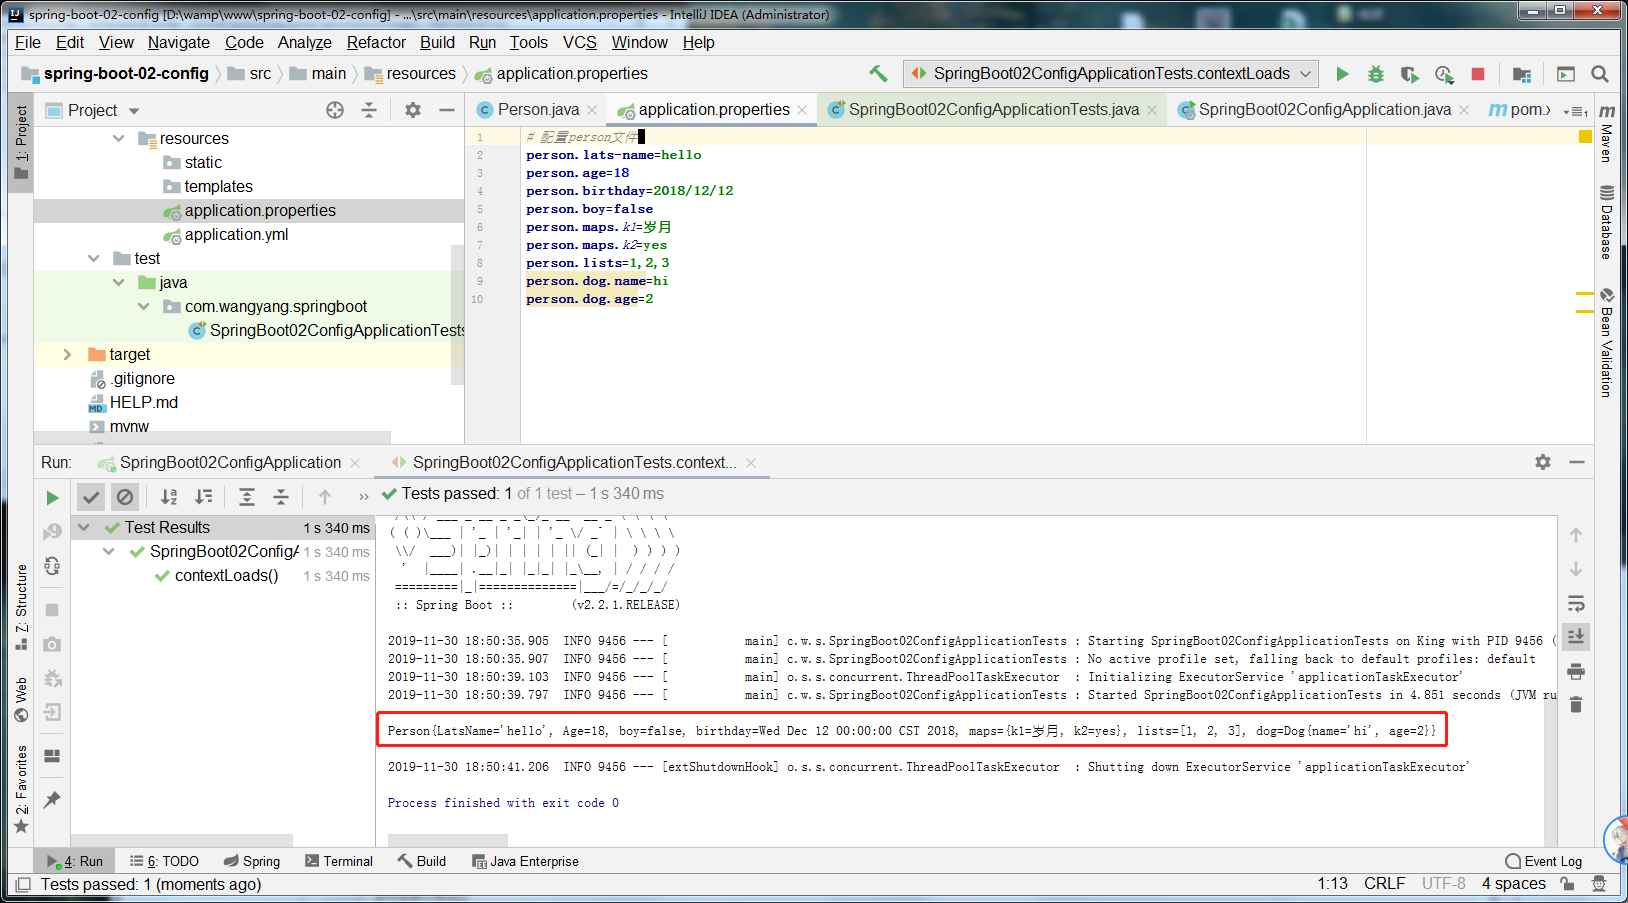Open the Project panel settings gear

pos(413,110)
